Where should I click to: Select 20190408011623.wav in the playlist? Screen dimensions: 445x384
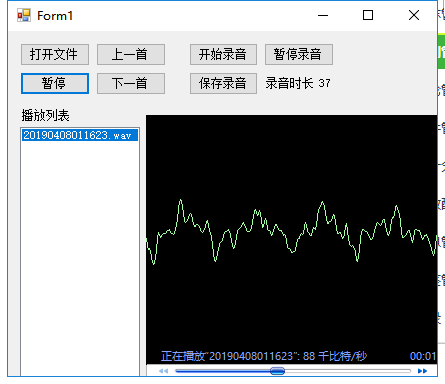tap(80, 135)
